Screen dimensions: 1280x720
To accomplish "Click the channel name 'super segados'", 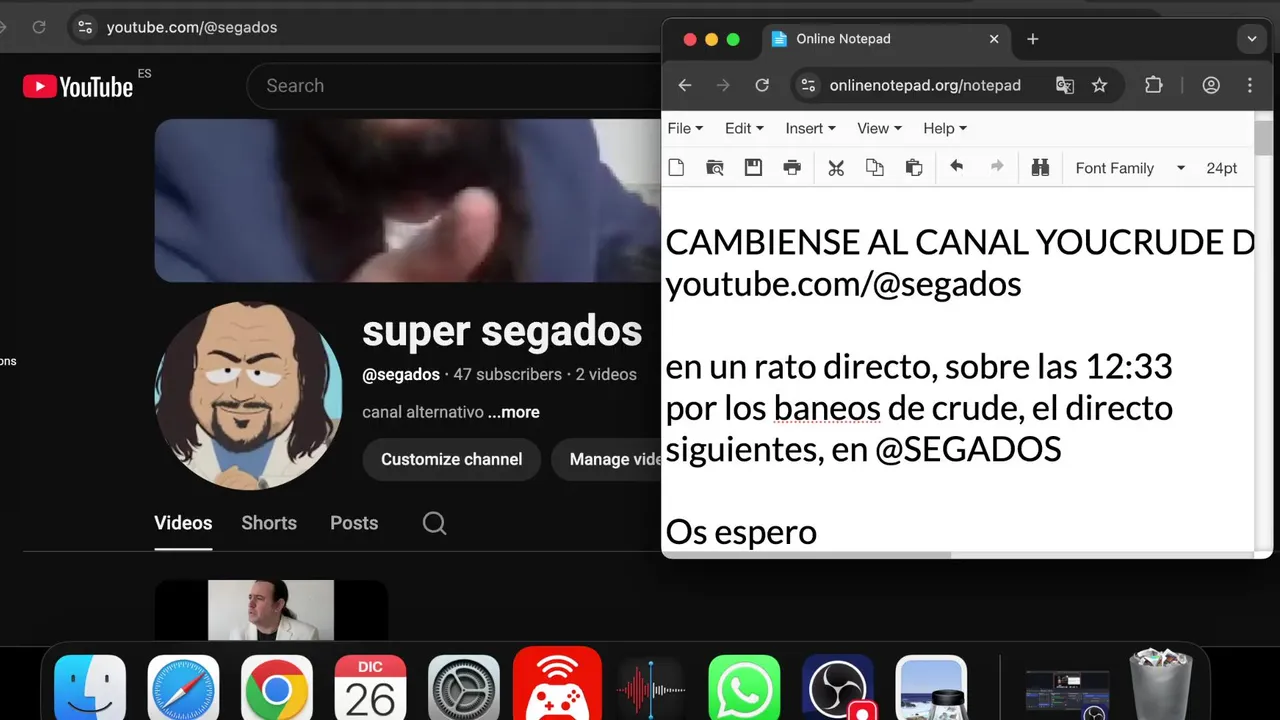I will 502,330.
